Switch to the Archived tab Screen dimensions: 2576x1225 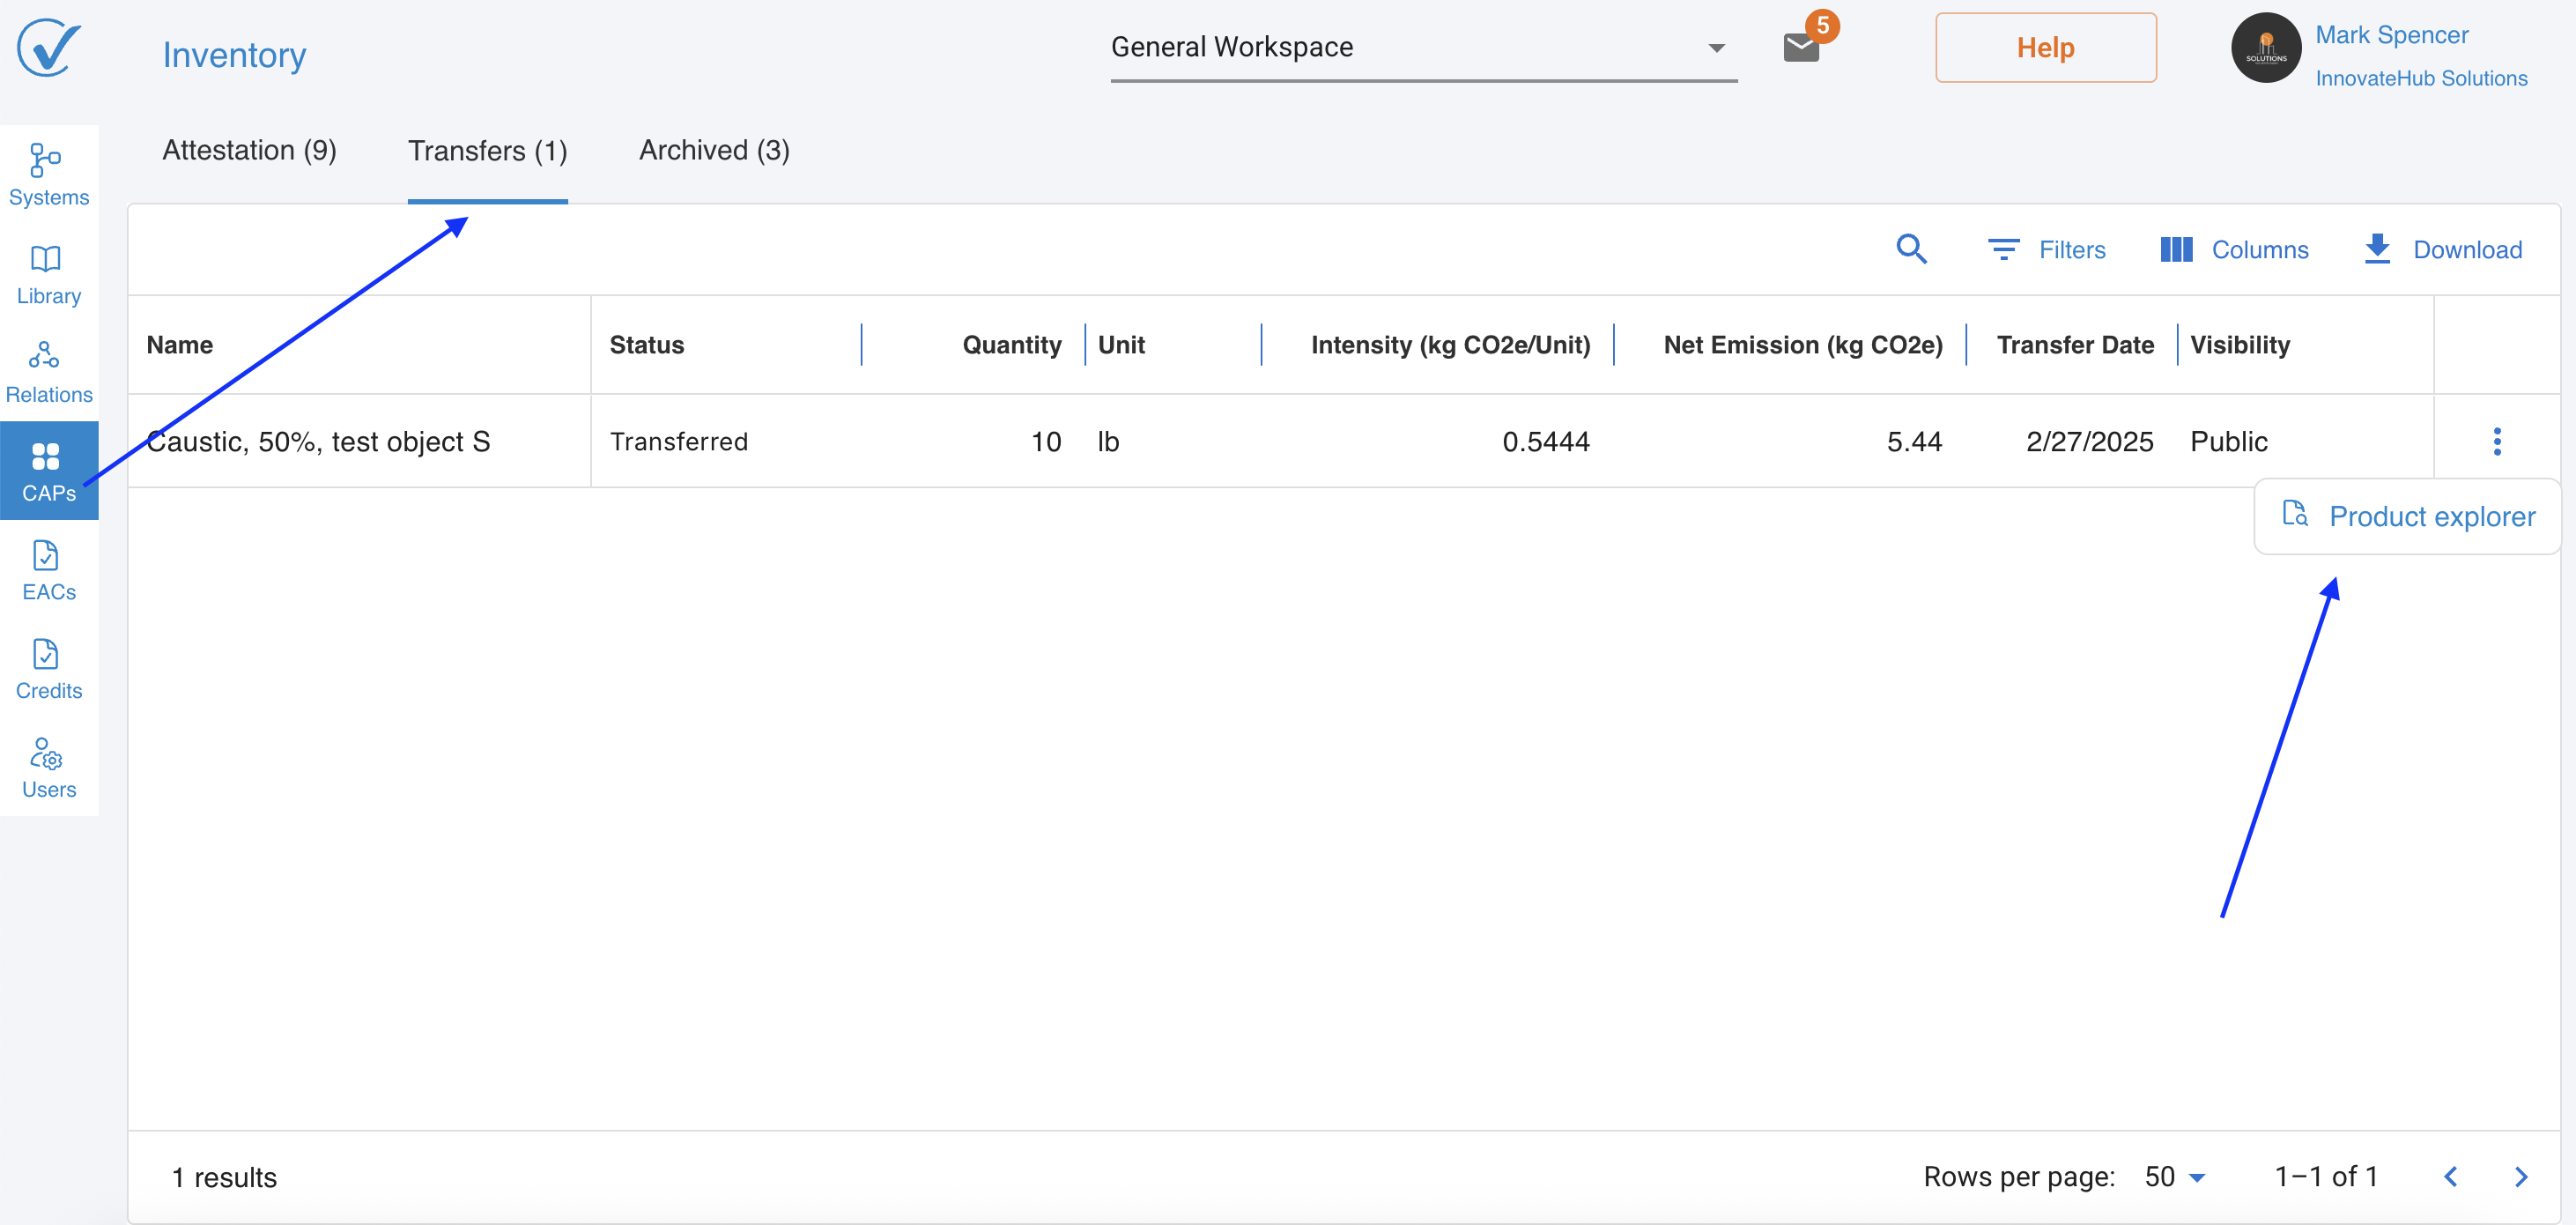tap(713, 150)
